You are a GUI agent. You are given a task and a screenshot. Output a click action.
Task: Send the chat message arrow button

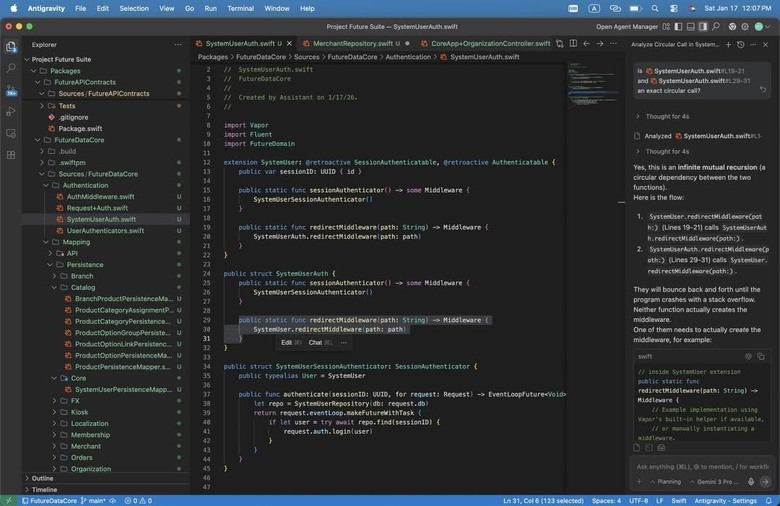pyautogui.click(x=766, y=482)
